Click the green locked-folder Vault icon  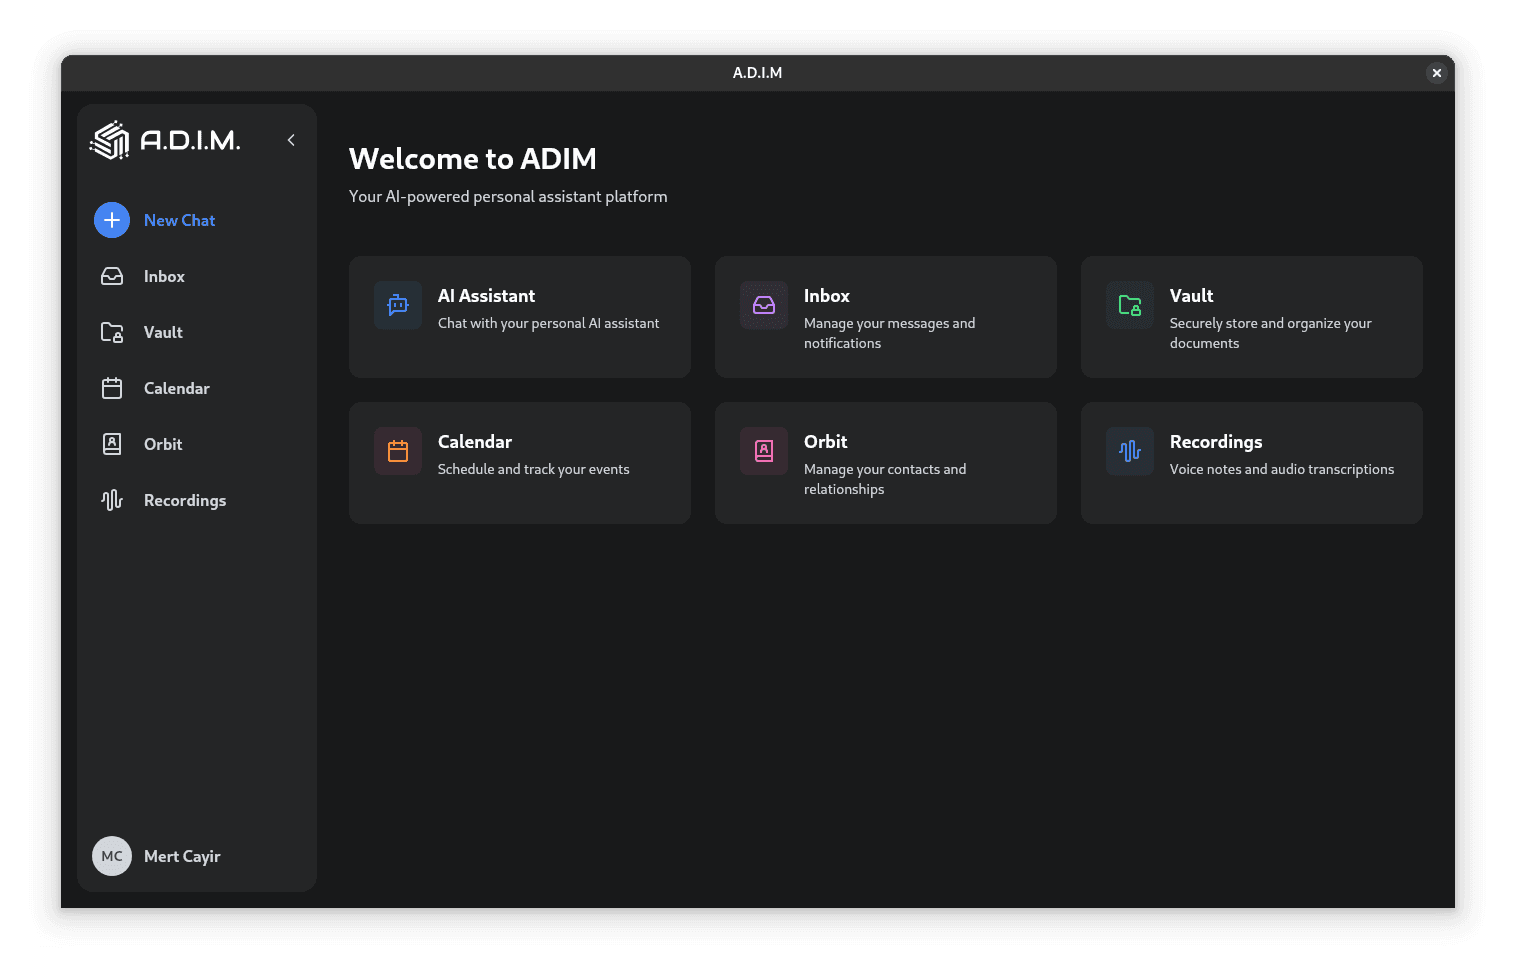point(1129,305)
